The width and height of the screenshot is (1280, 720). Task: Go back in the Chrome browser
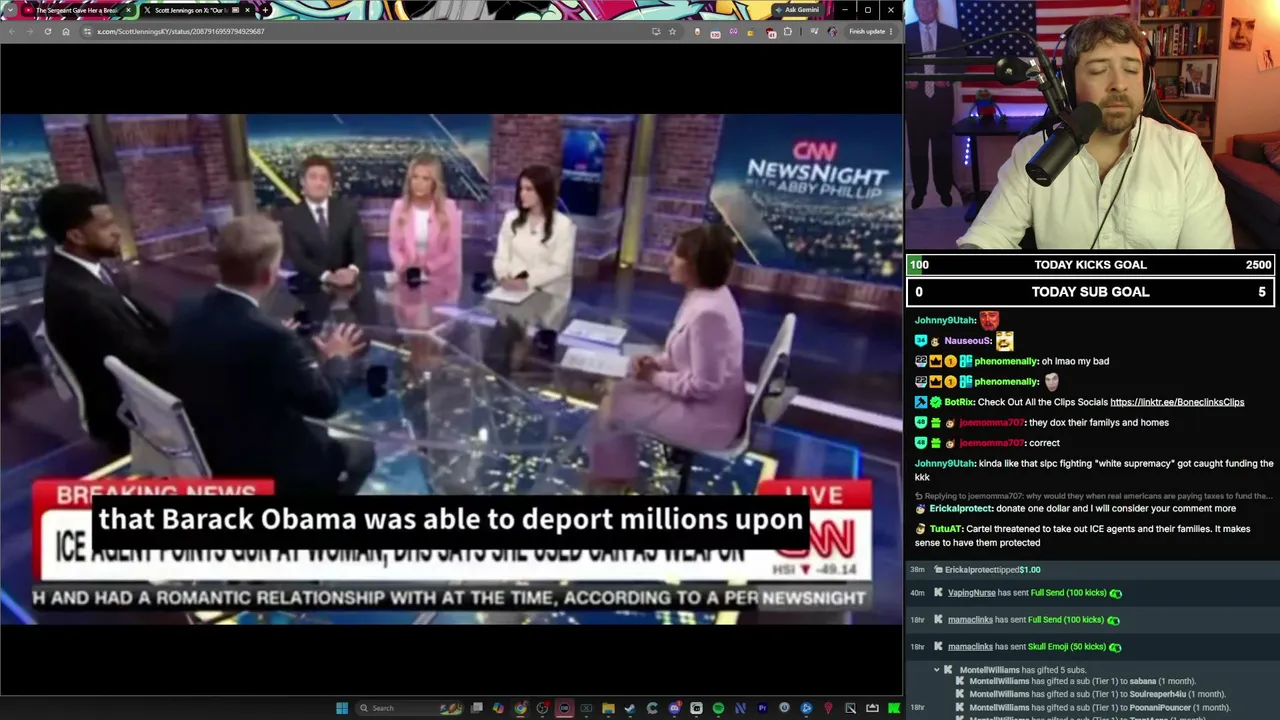tap(12, 31)
